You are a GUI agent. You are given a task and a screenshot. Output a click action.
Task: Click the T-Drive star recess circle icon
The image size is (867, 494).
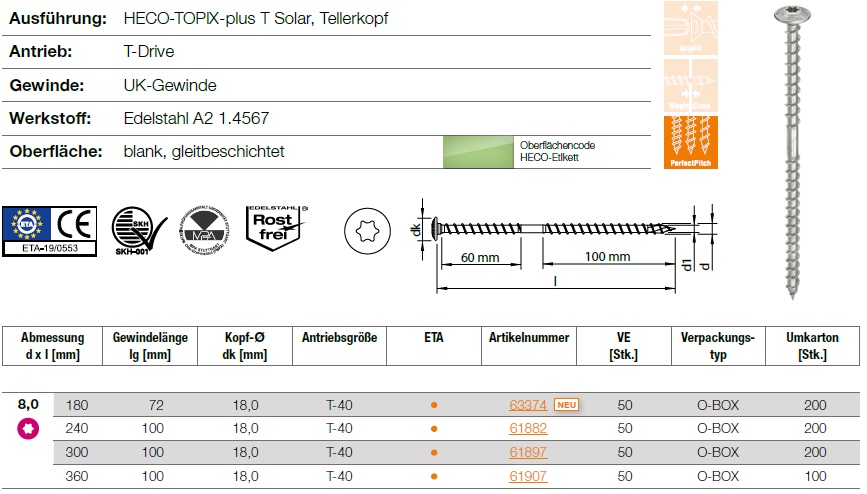pyautogui.click(x=367, y=231)
